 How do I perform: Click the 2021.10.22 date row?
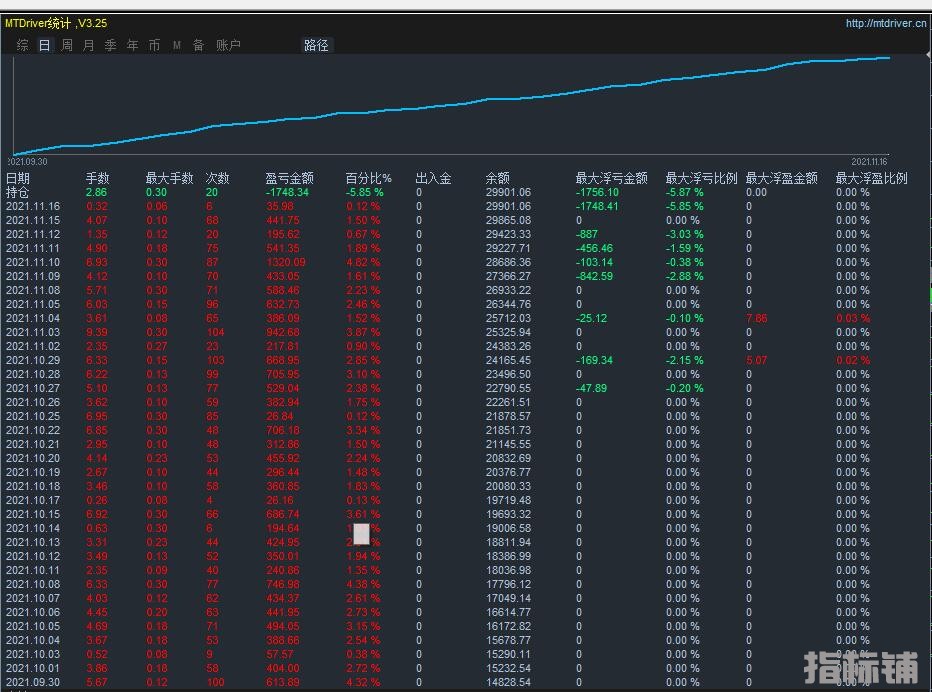click(x=33, y=430)
